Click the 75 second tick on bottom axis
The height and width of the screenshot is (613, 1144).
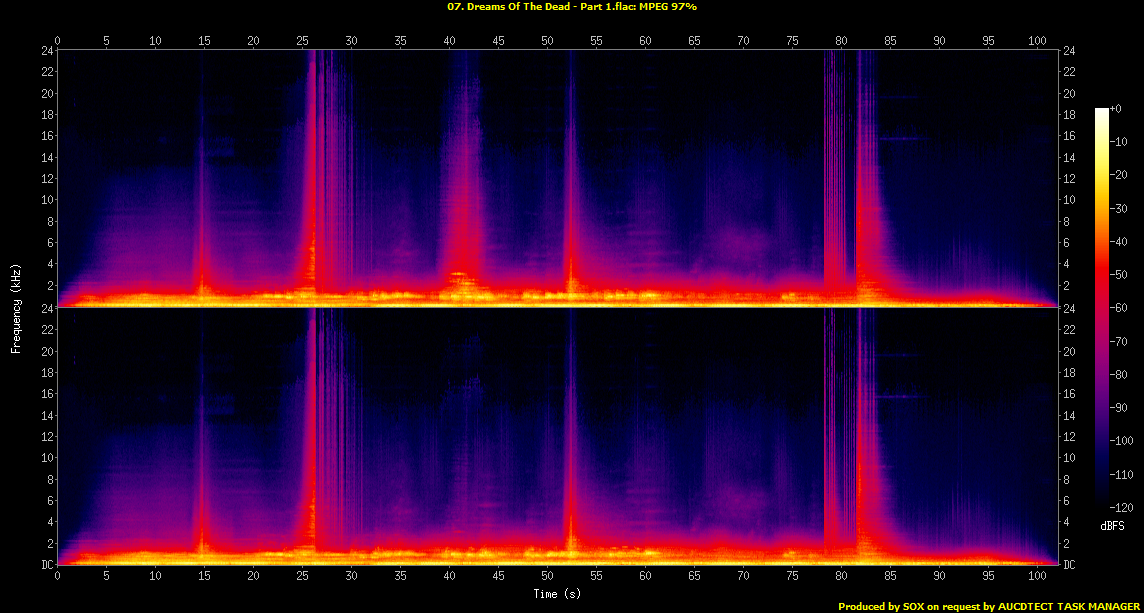coord(792,576)
